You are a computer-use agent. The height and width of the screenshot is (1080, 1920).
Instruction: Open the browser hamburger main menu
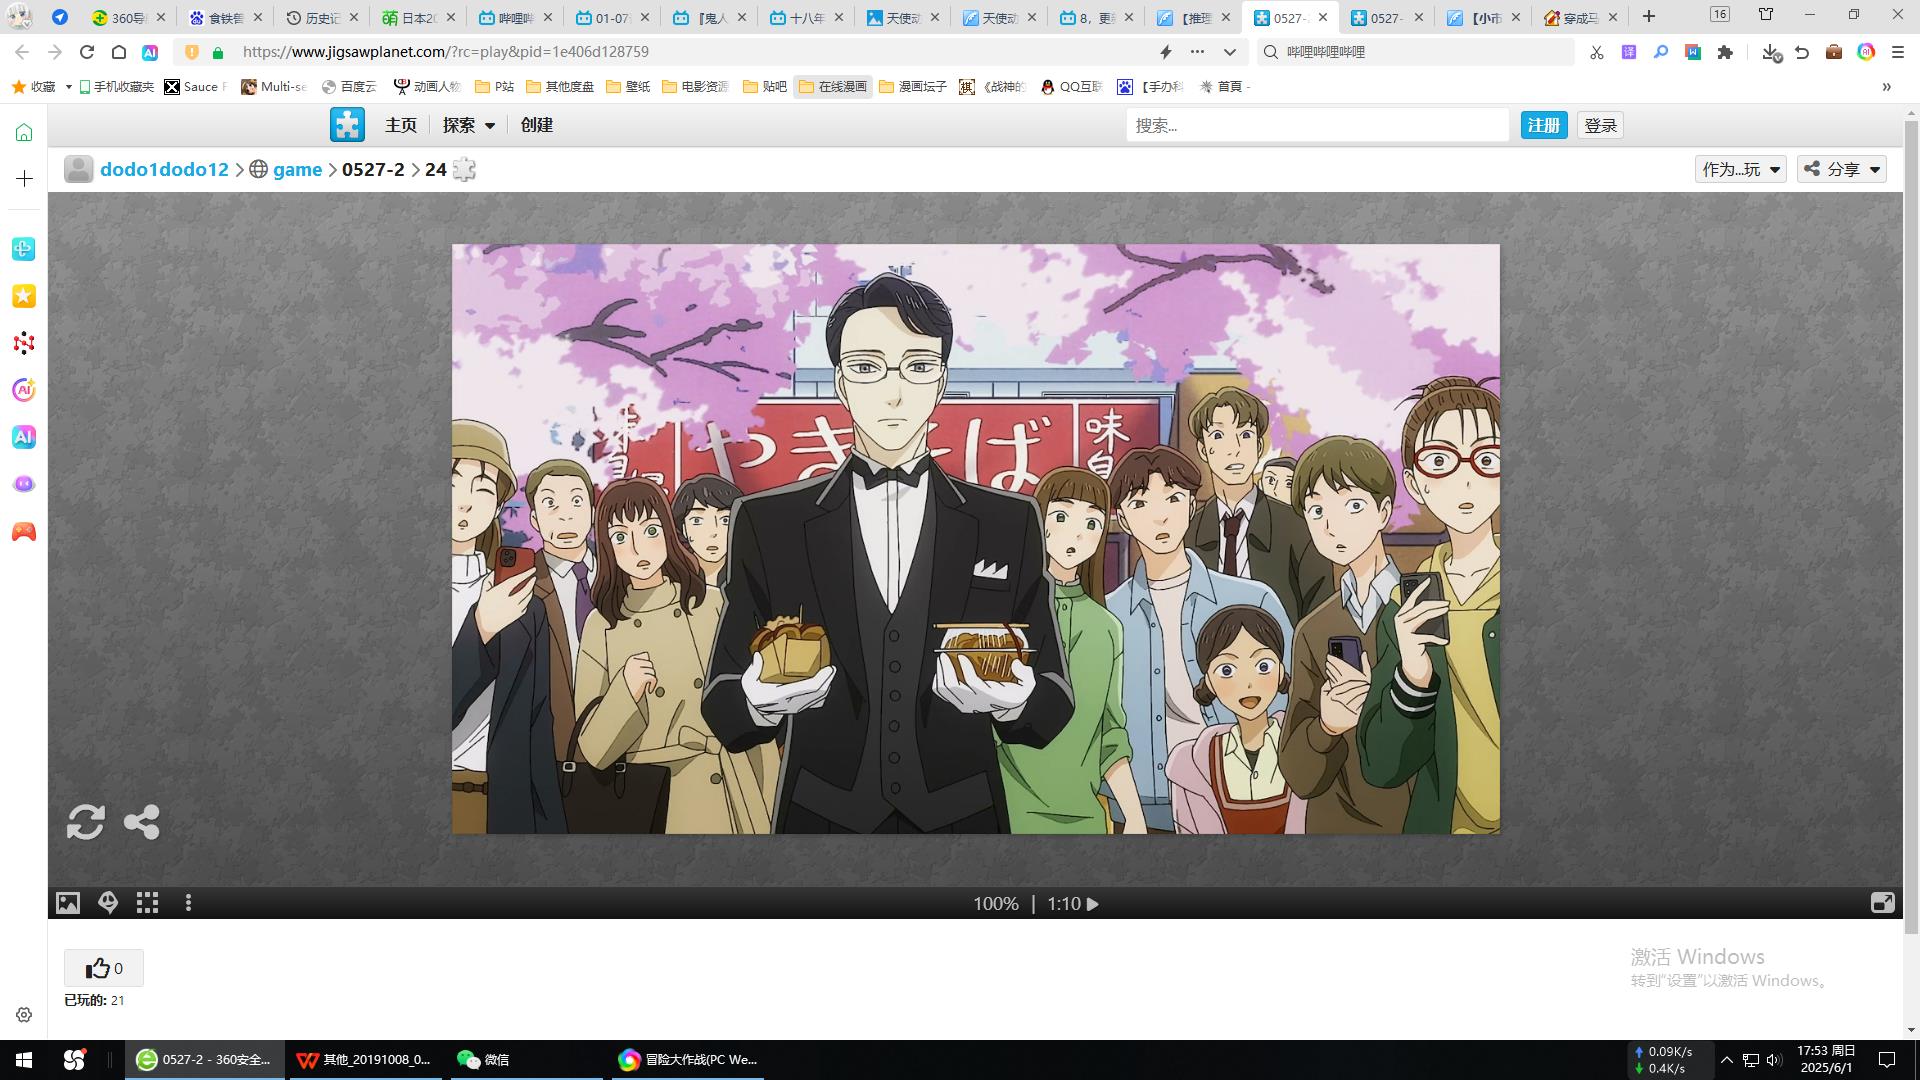click(1898, 52)
